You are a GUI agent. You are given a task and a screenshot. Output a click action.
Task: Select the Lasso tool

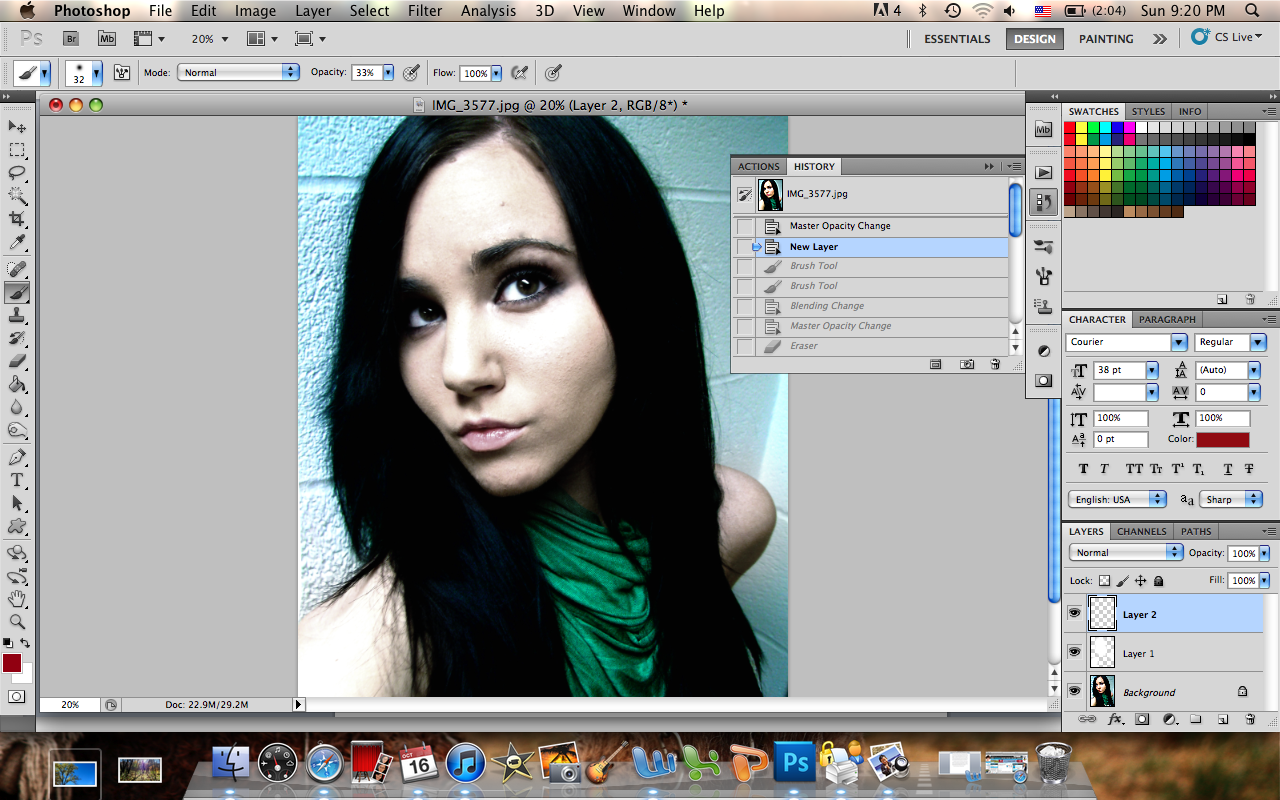(x=17, y=173)
